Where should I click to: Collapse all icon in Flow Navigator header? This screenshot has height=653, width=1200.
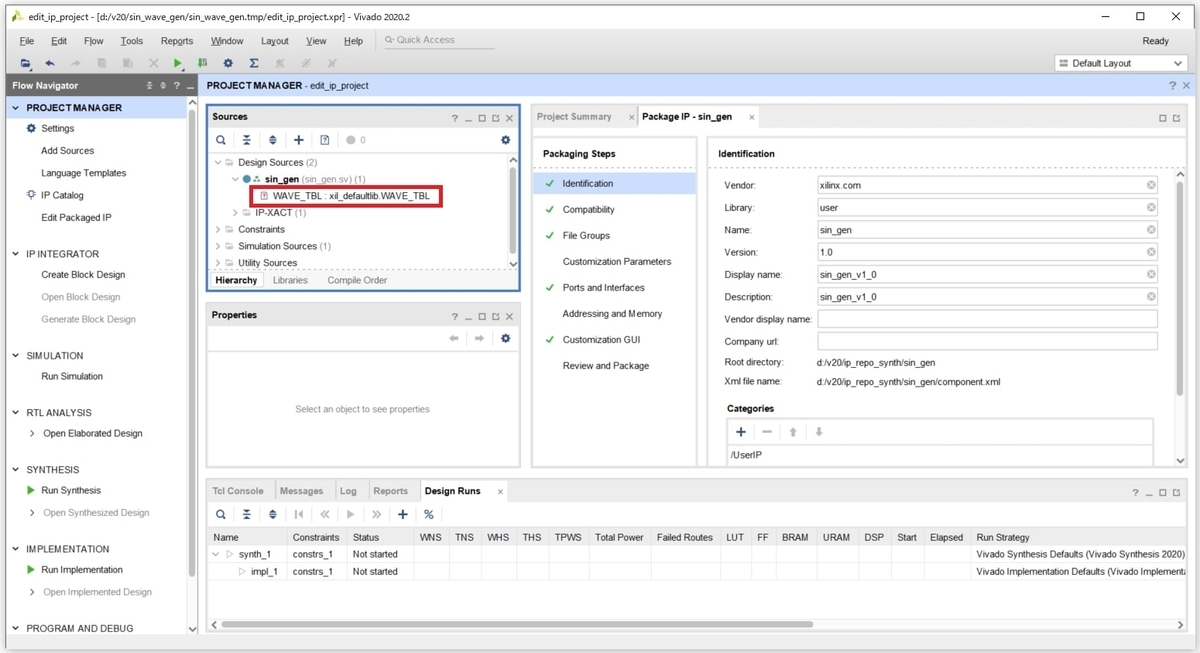tap(150, 86)
